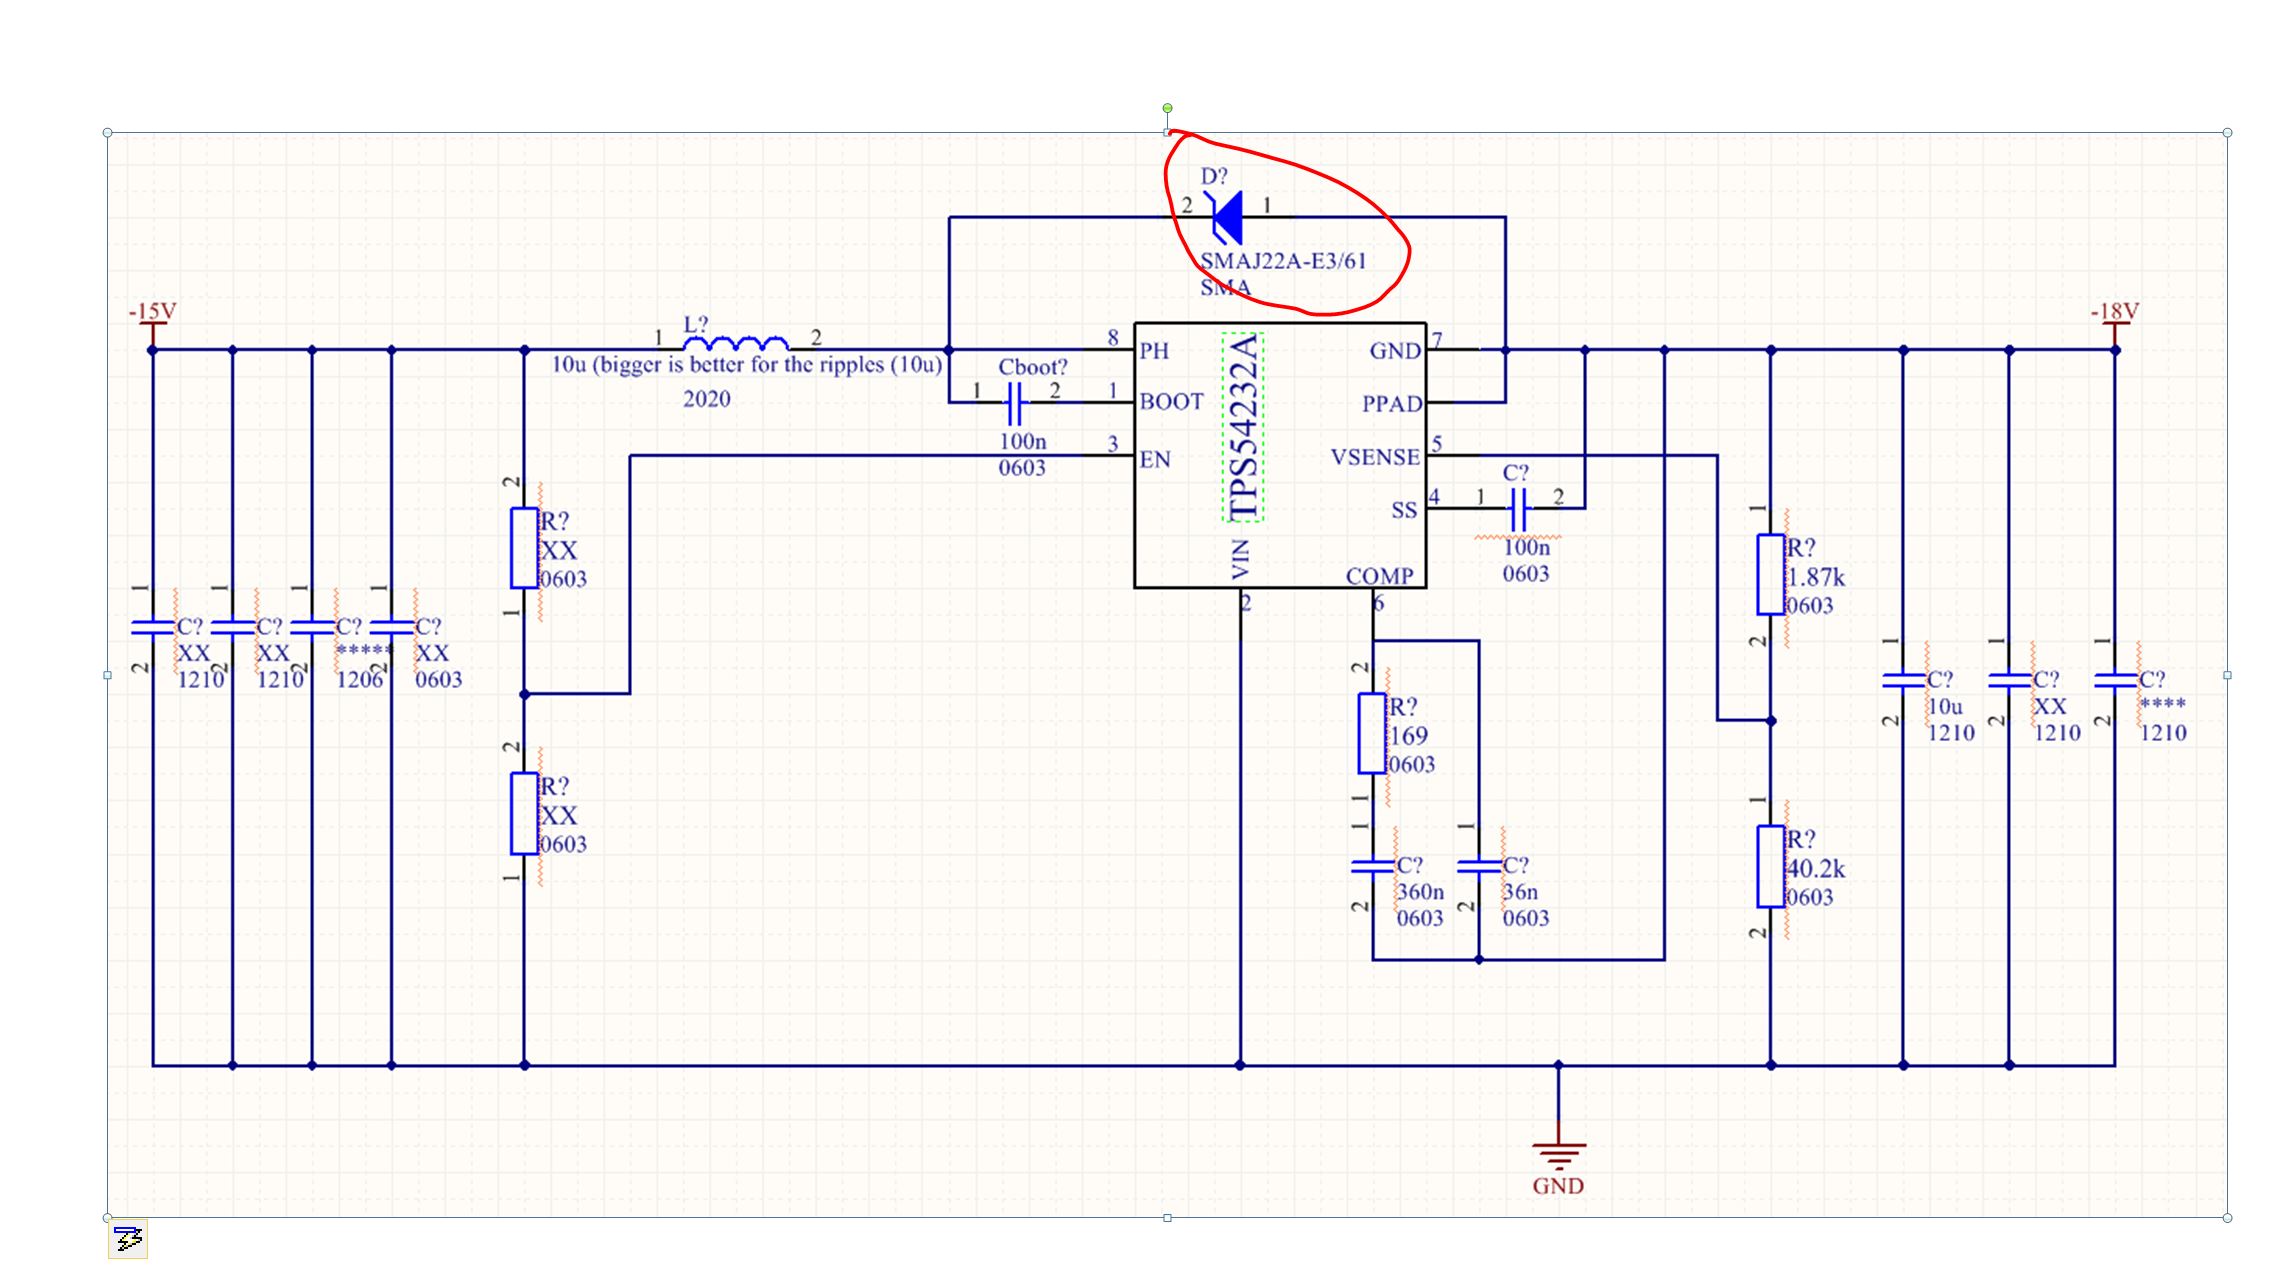Click the 360n capacitor value
This screenshot has width=2286, height=1282.
click(x=1420, y=892)
